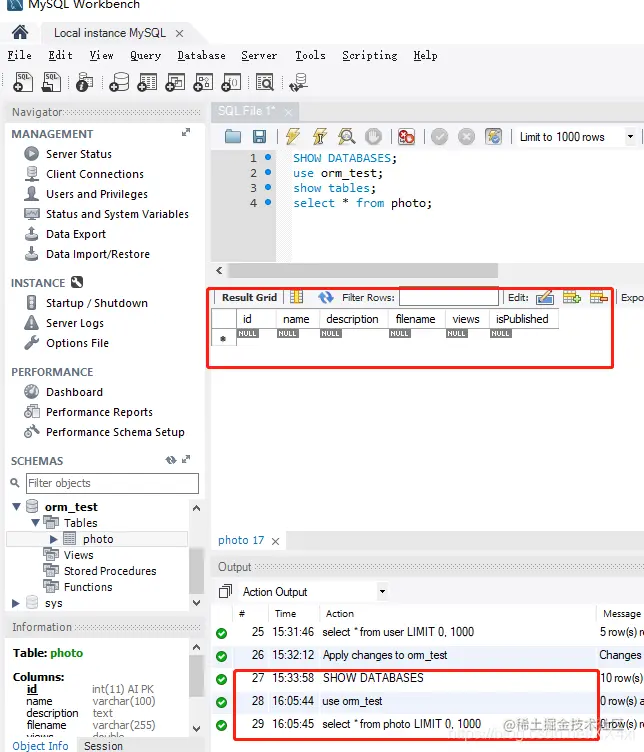Refresh the Schemas list icon

tap(171, 460)
